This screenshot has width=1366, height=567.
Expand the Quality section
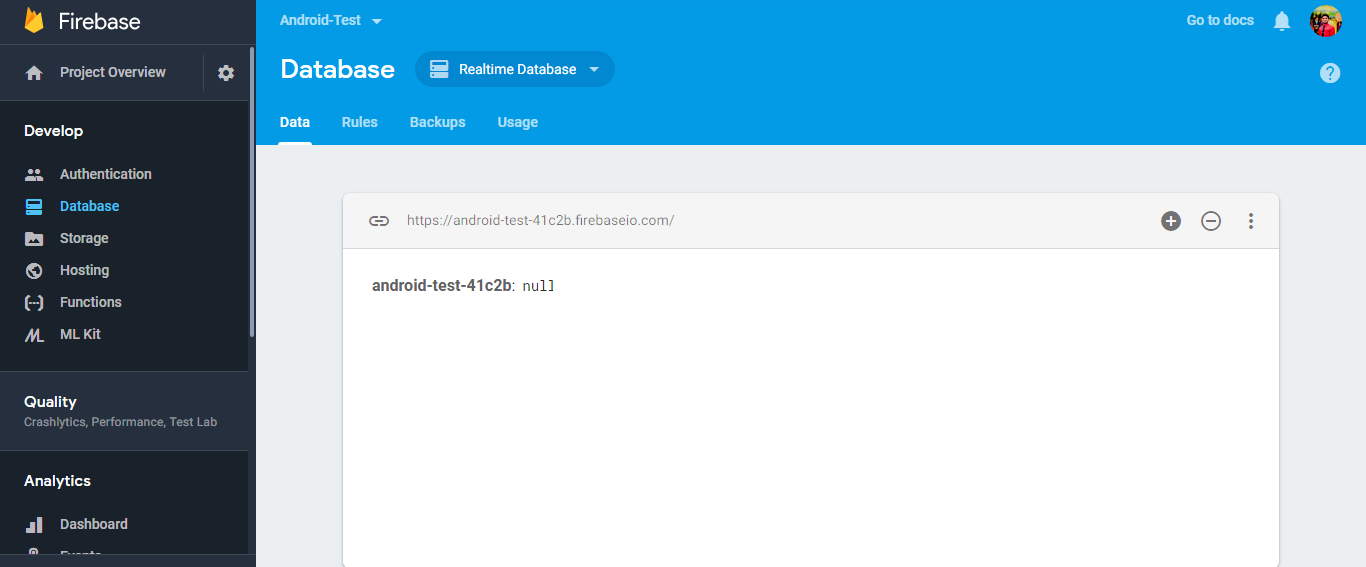[124, 410]
